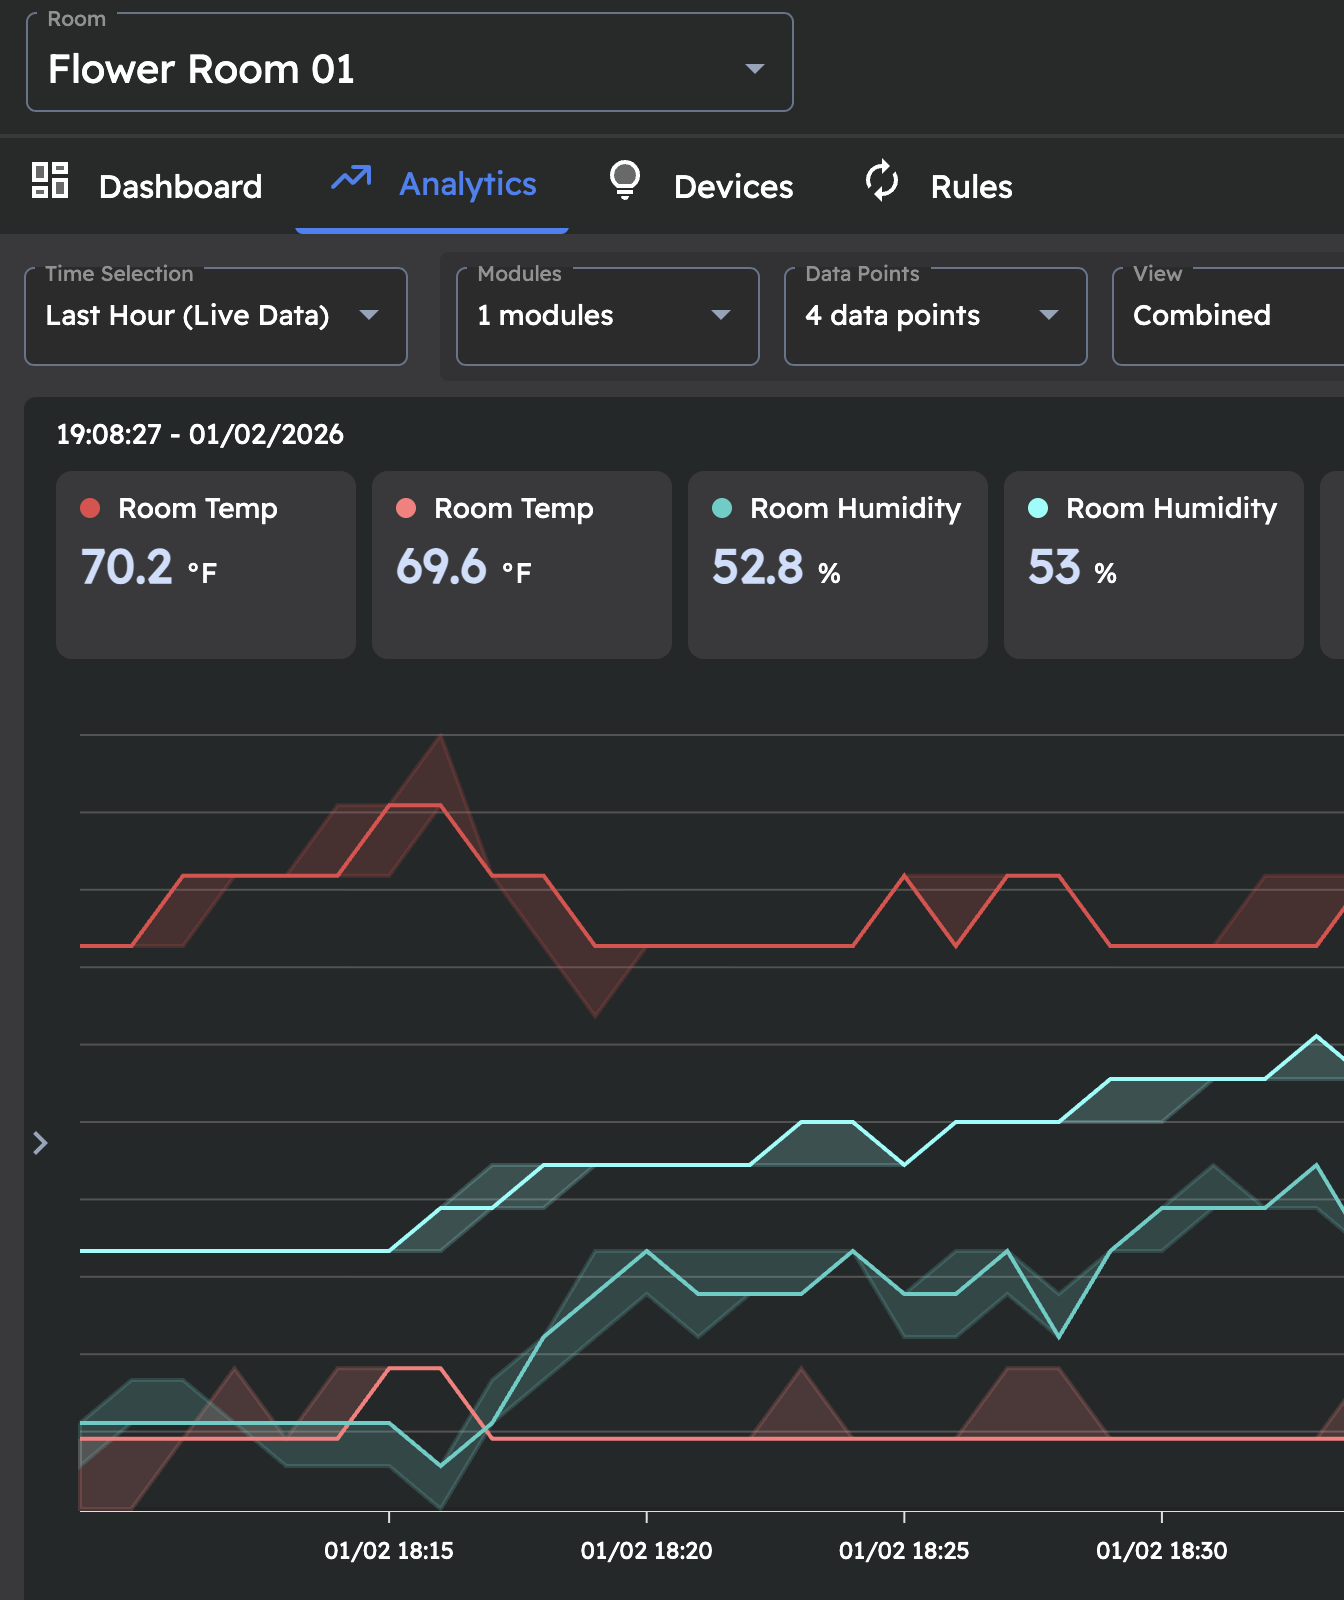Open the Room selector dropdown arrow
Screen dimensions: 1344x1600
tap(755, 69)
